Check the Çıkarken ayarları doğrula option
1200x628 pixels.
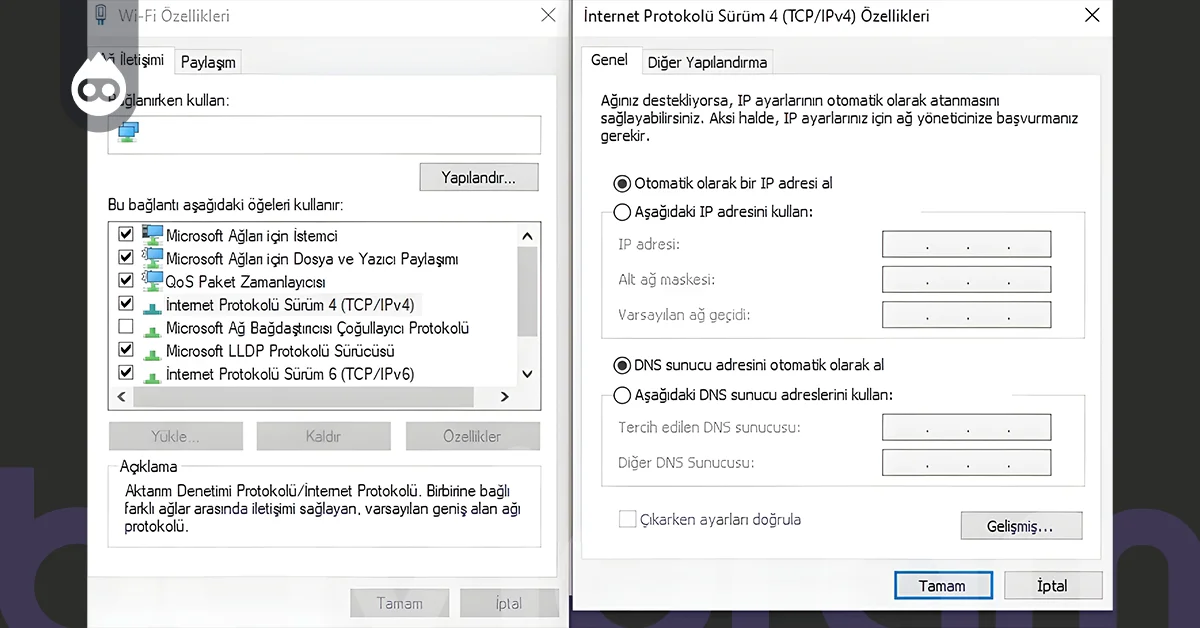[x=627, y=519]
